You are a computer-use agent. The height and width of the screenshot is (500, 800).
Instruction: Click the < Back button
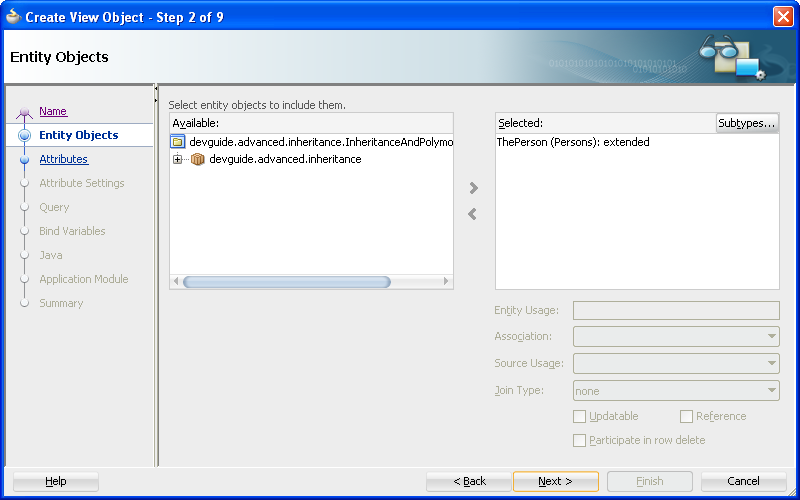[469, 481]
